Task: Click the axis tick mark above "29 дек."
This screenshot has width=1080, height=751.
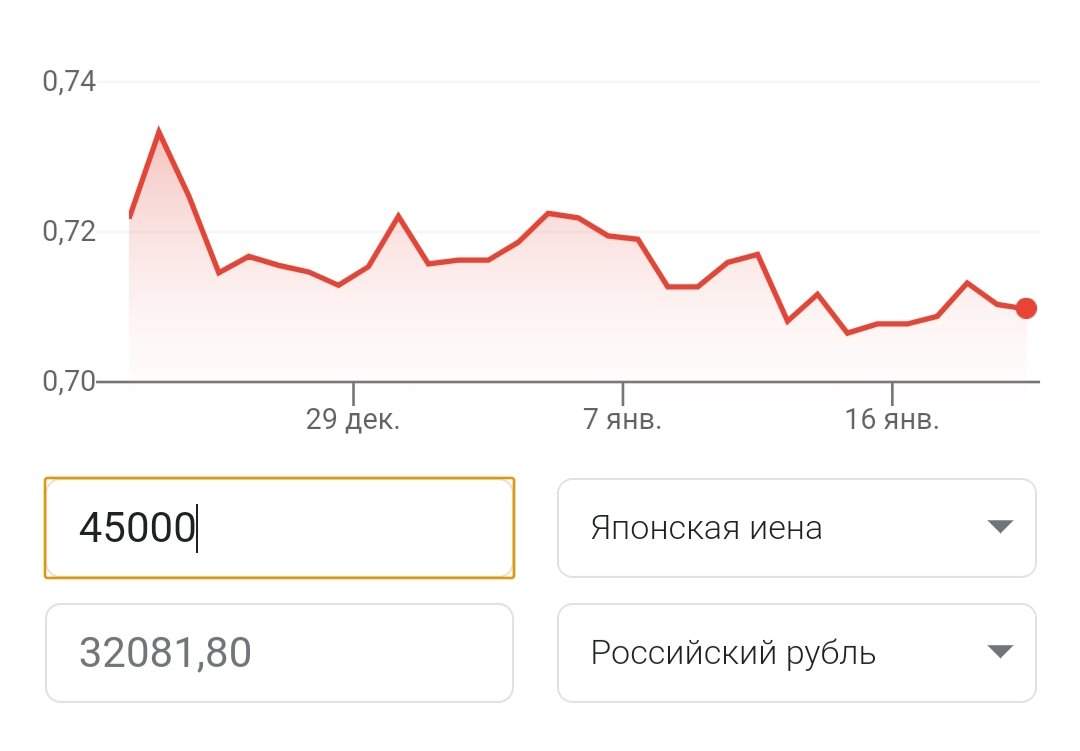Action: 353,391
